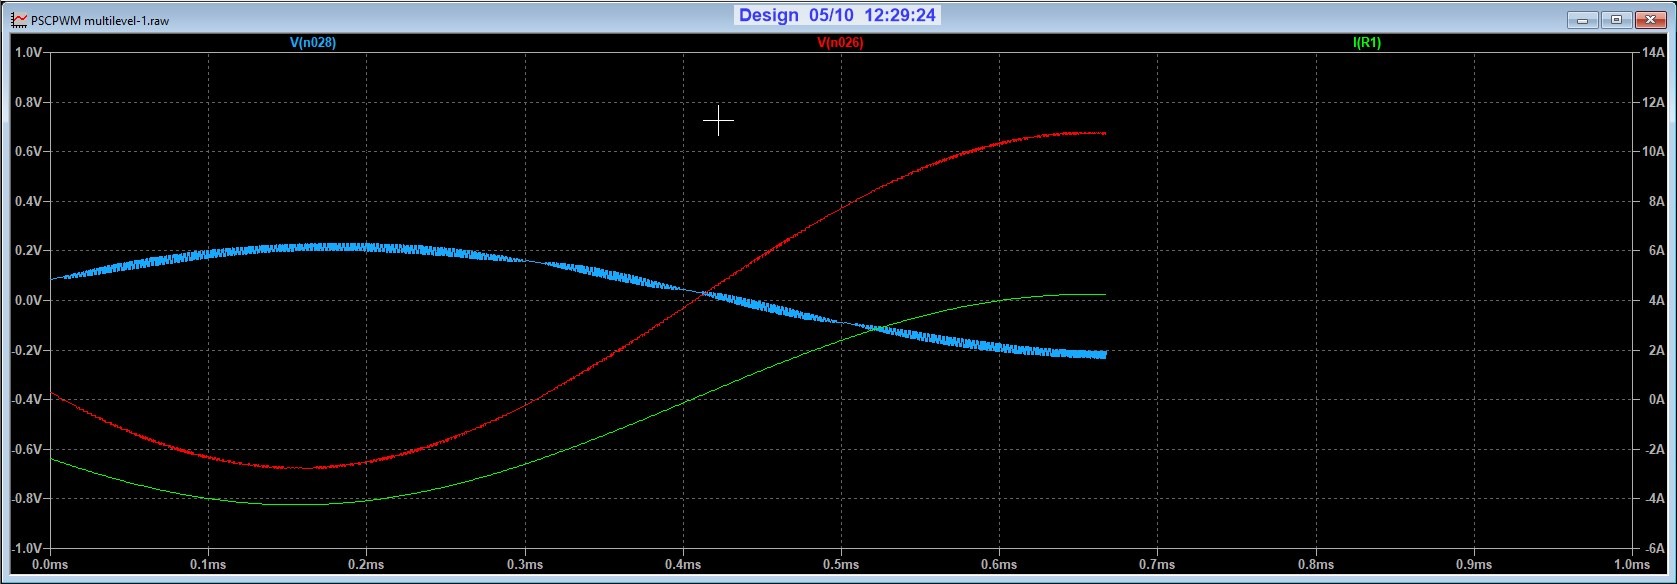Screen dimensions: 1677x584
Task: Click the 10A right axis label
Action: [x=1654, y=151]
